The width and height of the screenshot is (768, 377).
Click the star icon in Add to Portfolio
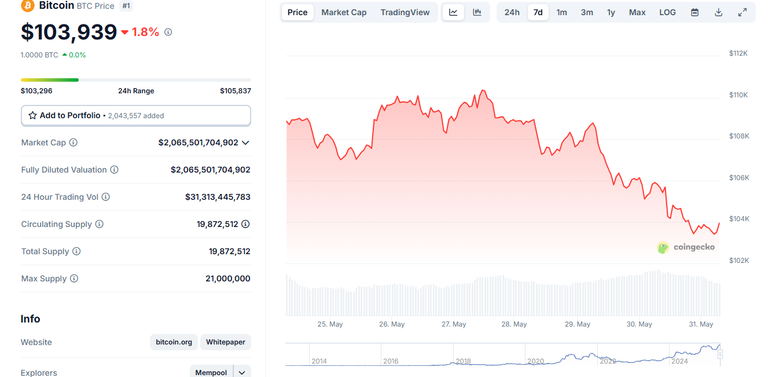click(32, 116)
